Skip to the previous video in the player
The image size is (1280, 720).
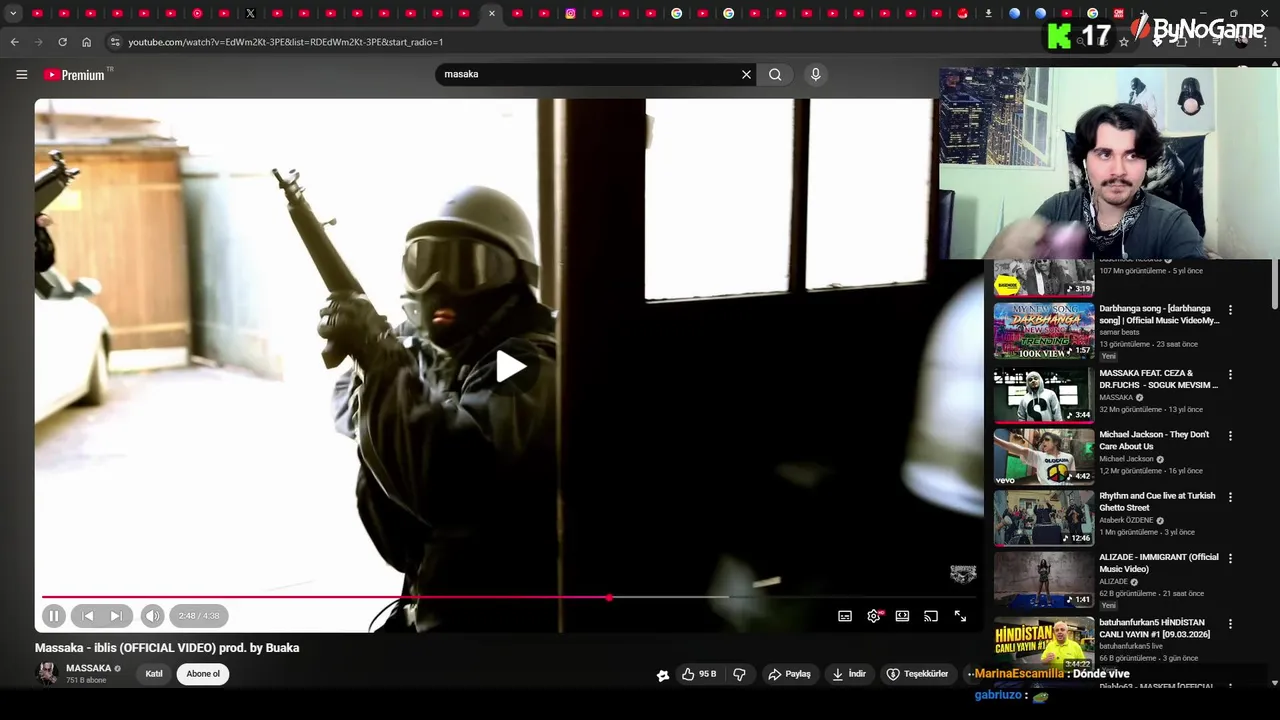(87, 616)
